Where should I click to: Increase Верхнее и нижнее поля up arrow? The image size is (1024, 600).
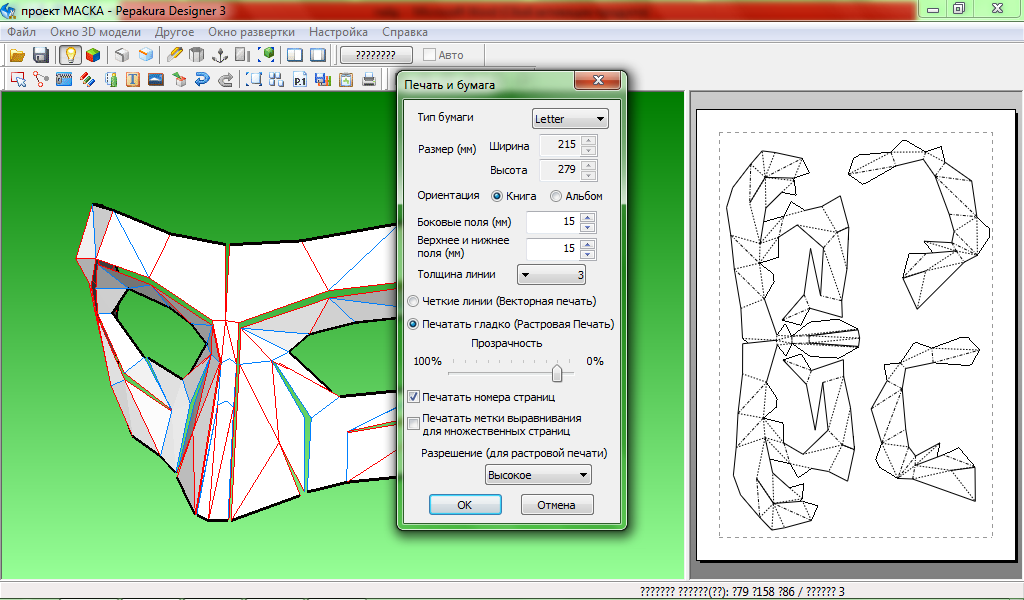588,244
